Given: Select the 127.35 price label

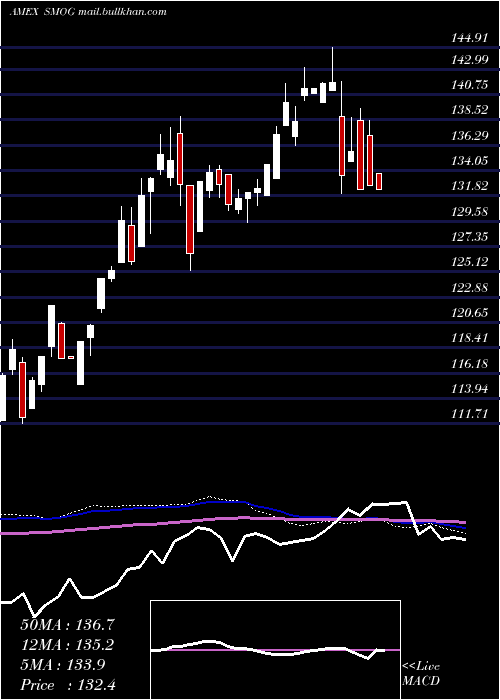Looking at the screenshot, I should coord(470,237).
